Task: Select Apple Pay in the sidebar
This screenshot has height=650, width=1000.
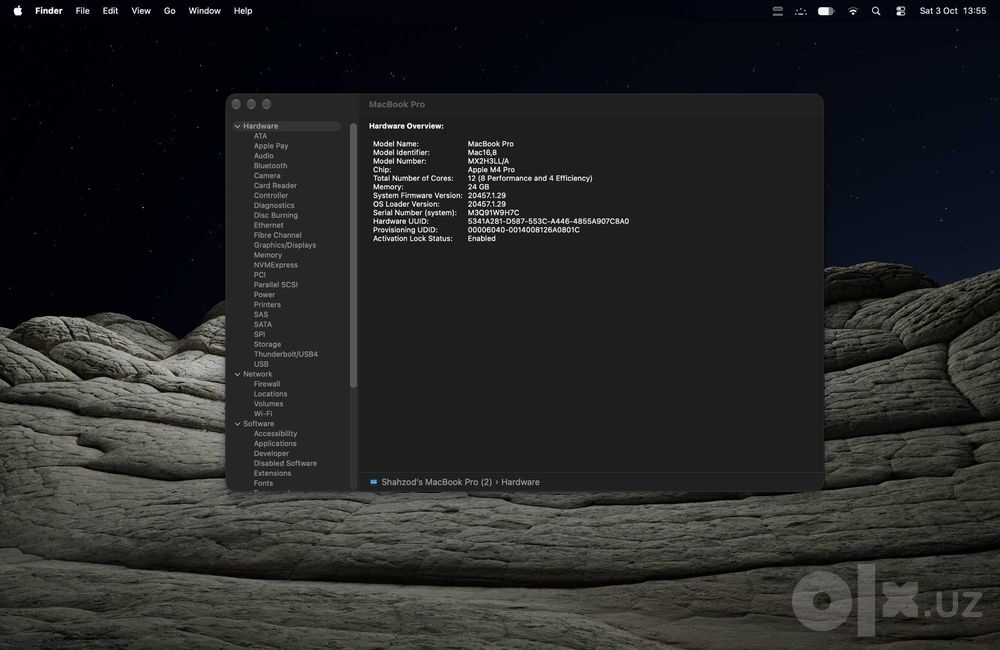Action: coord(271,146)
